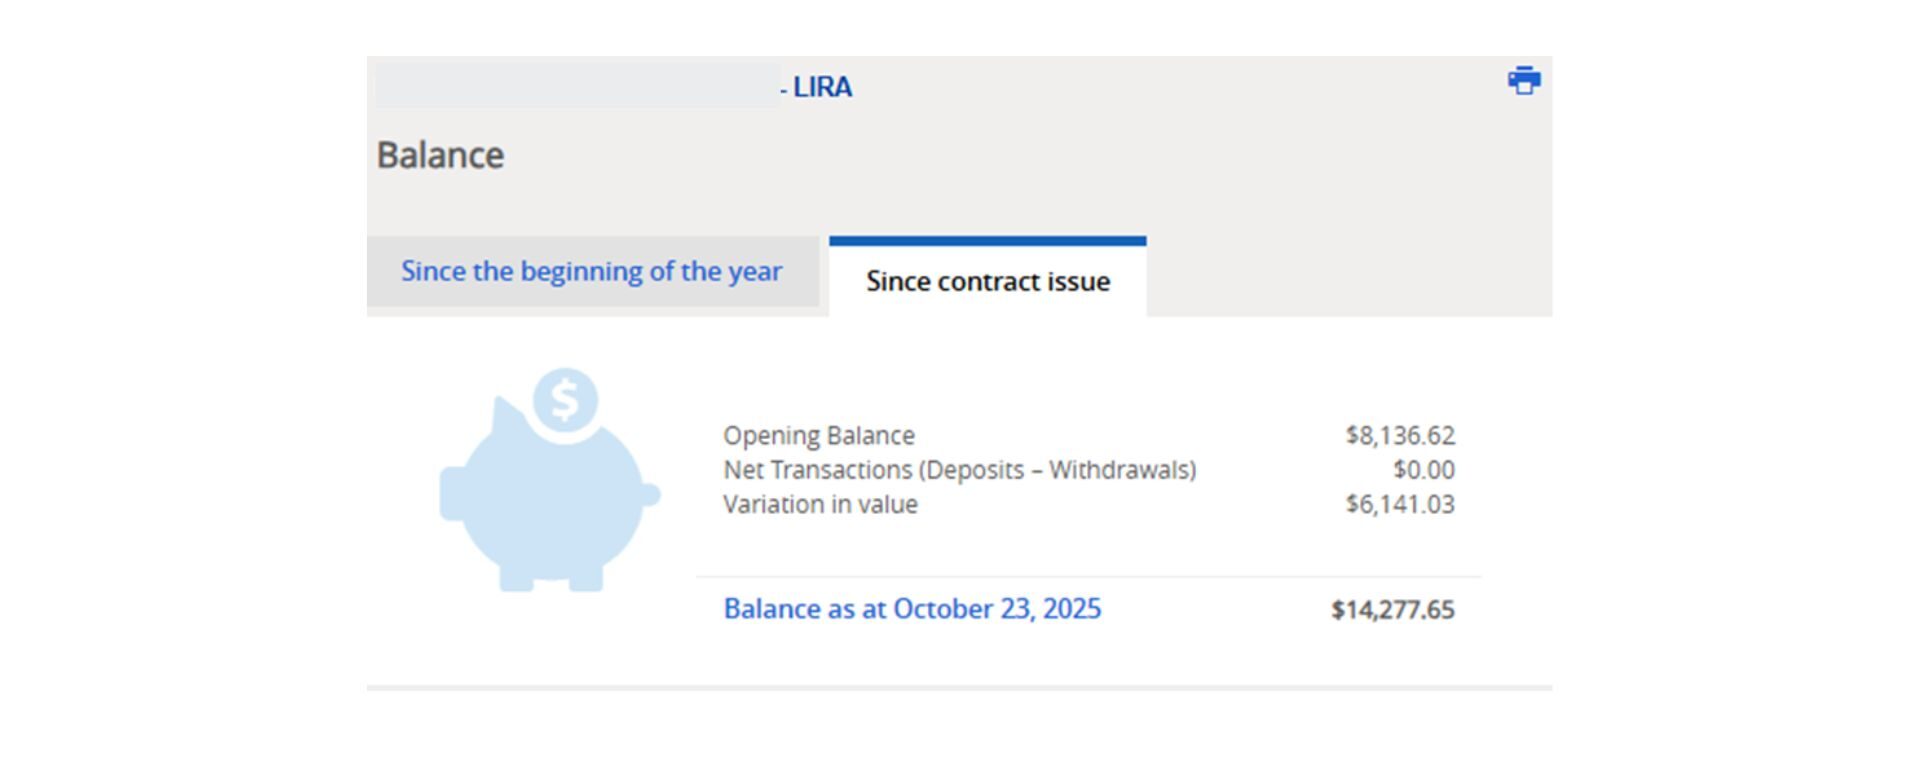This screenshot has width=1920, height=758.
Task: Click the divider line above the total balance
Action: tap(1088, 577)
